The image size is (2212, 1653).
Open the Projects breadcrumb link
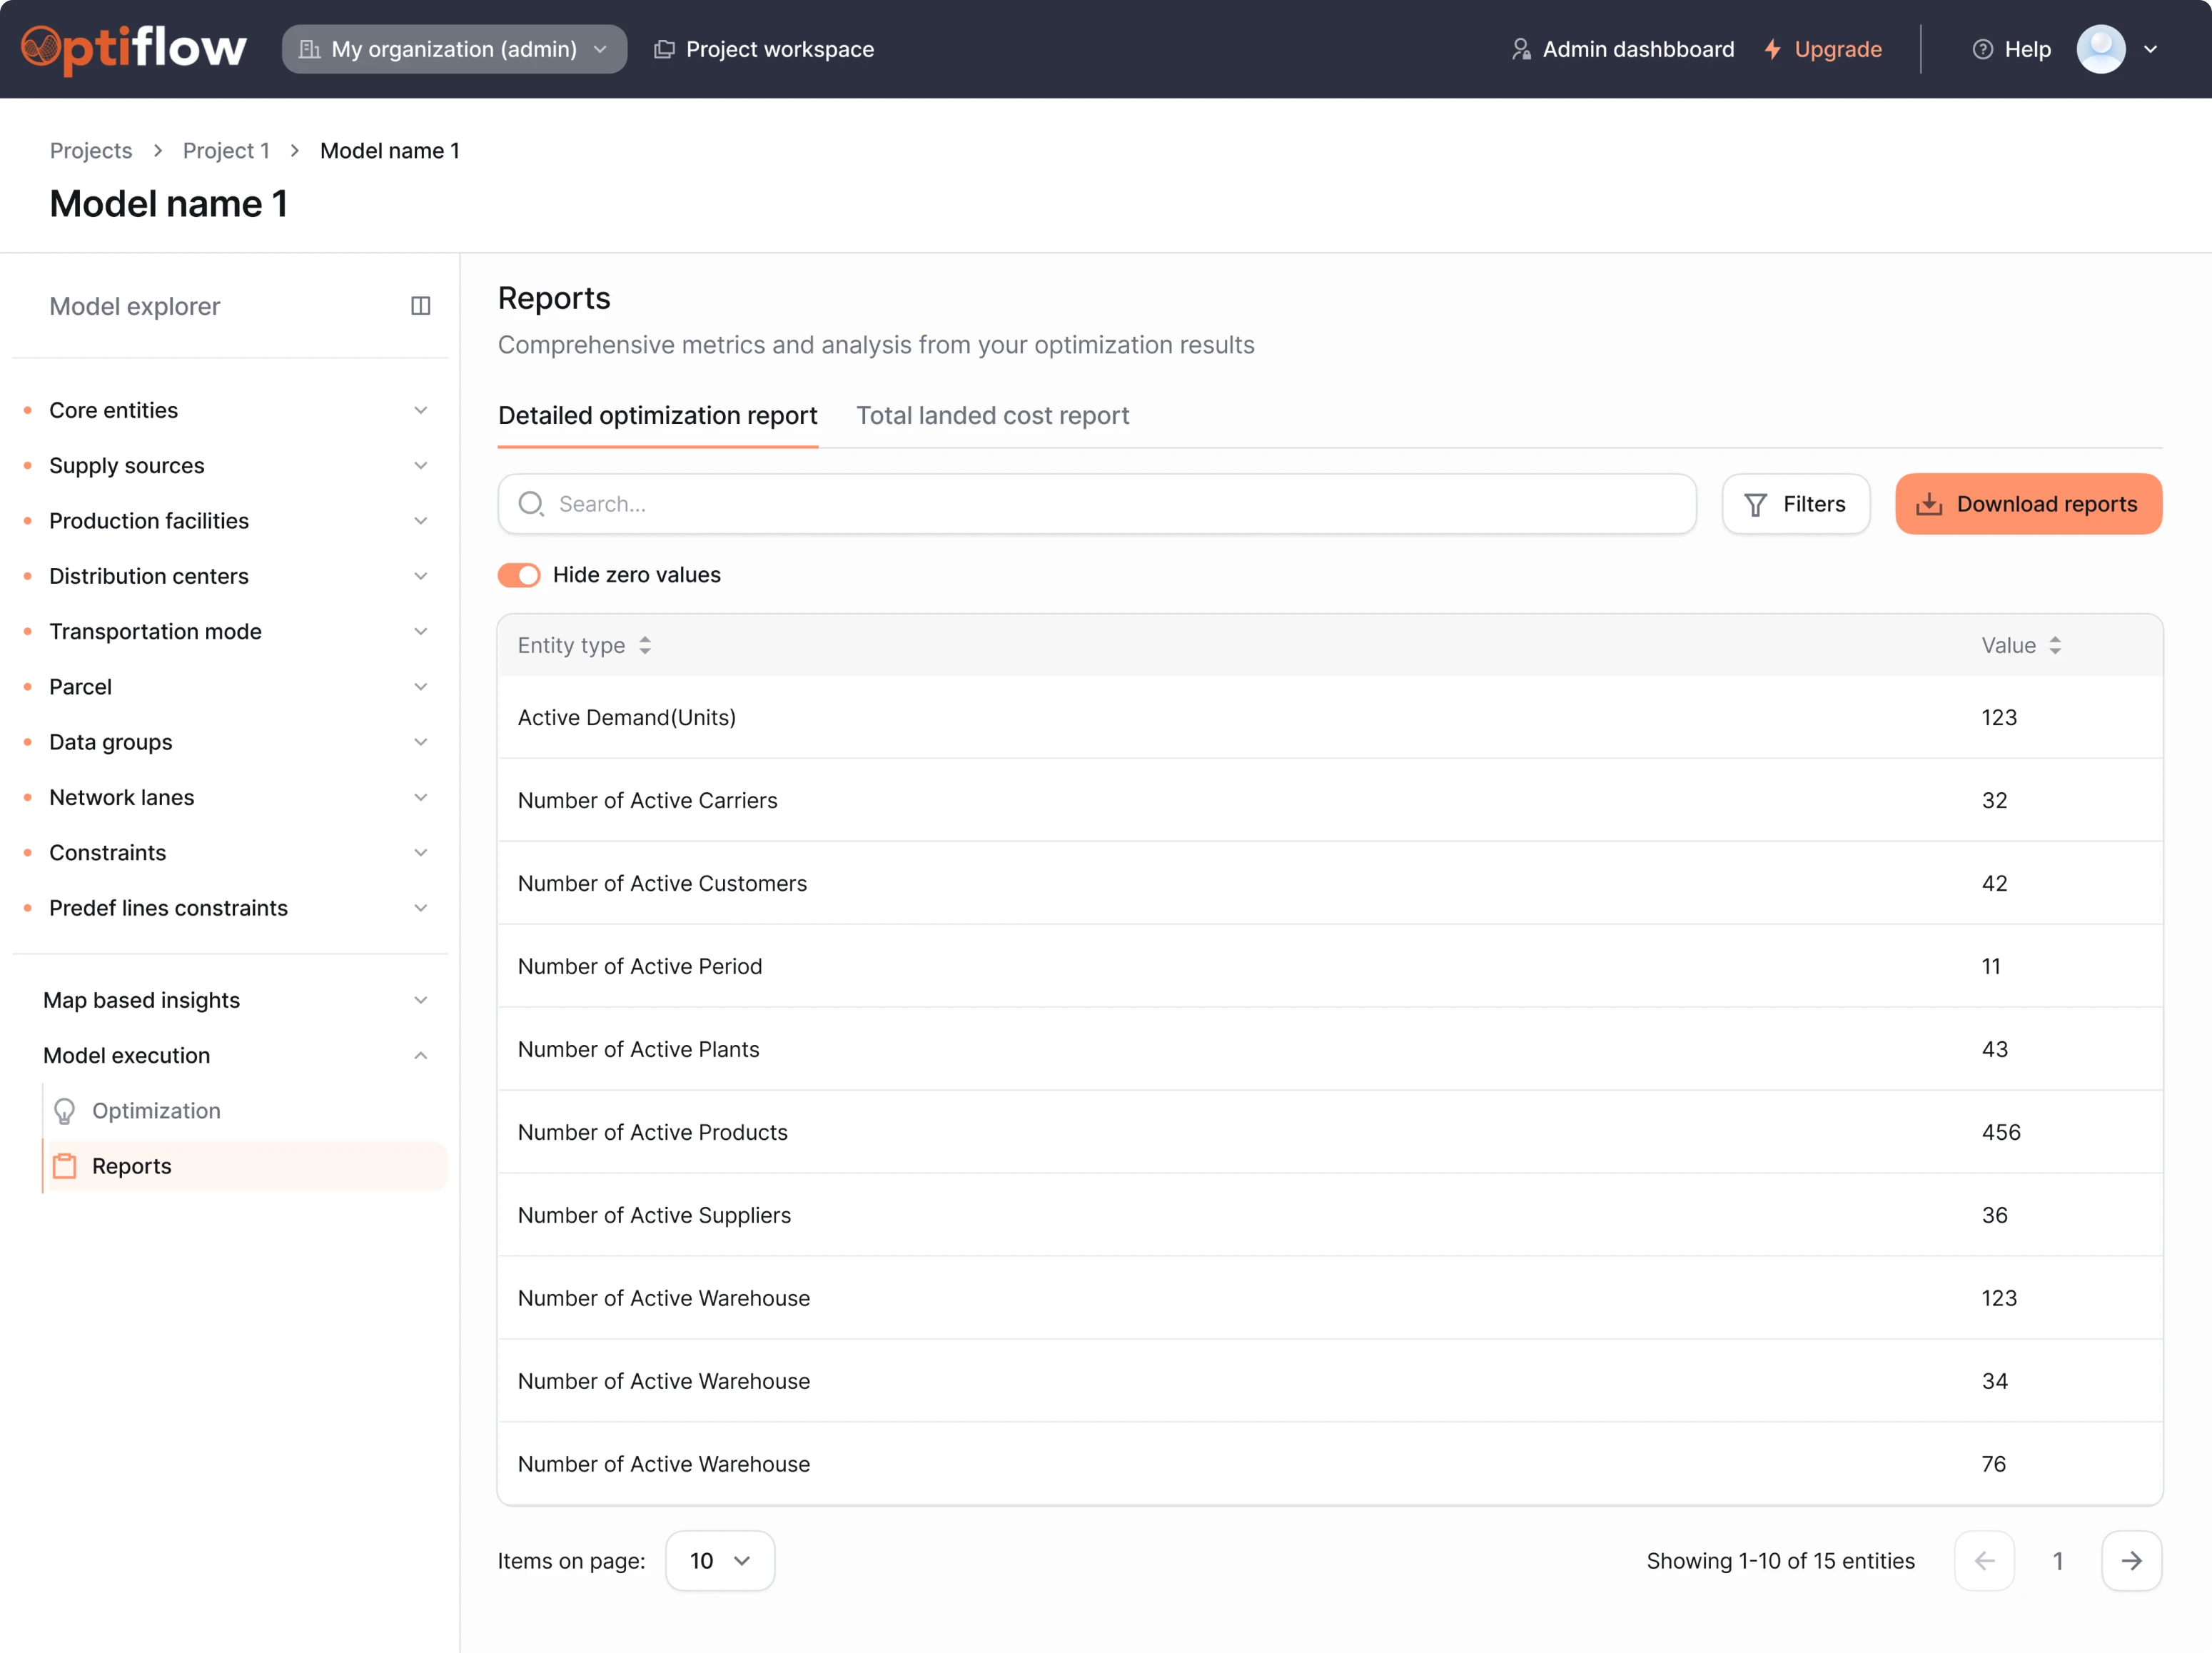90,150
